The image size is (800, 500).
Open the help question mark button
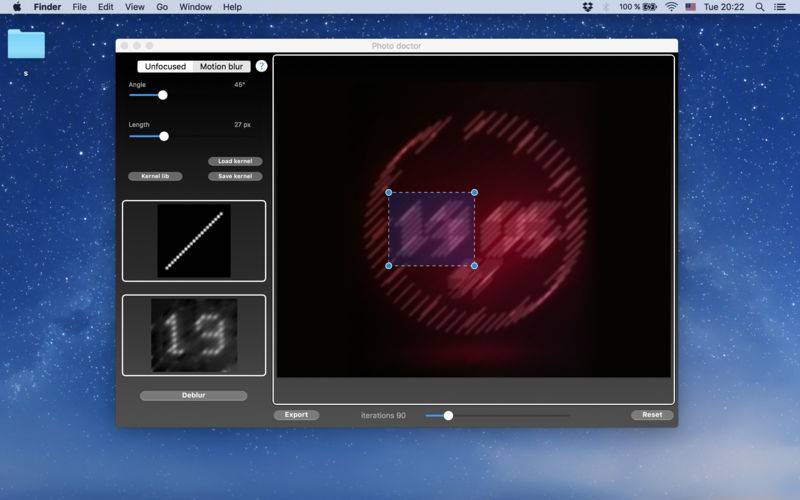[261, 66]
